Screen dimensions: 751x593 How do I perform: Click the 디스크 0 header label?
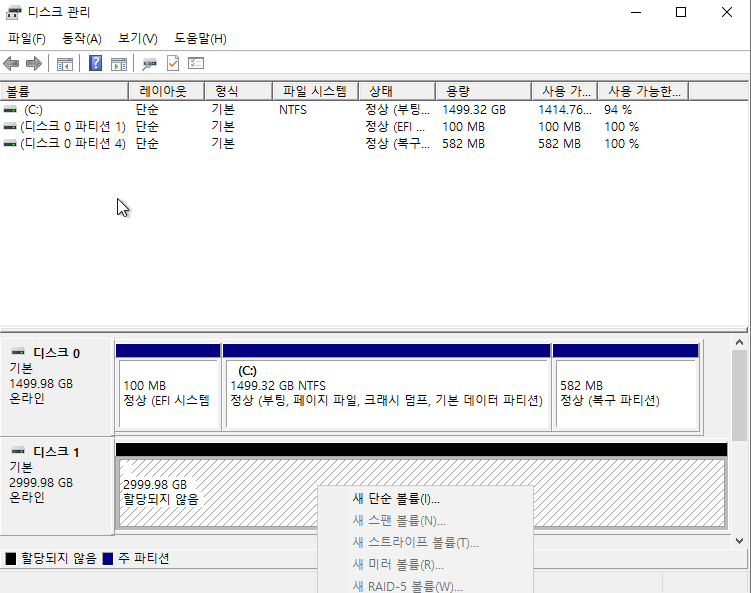(x=57, y=353)
